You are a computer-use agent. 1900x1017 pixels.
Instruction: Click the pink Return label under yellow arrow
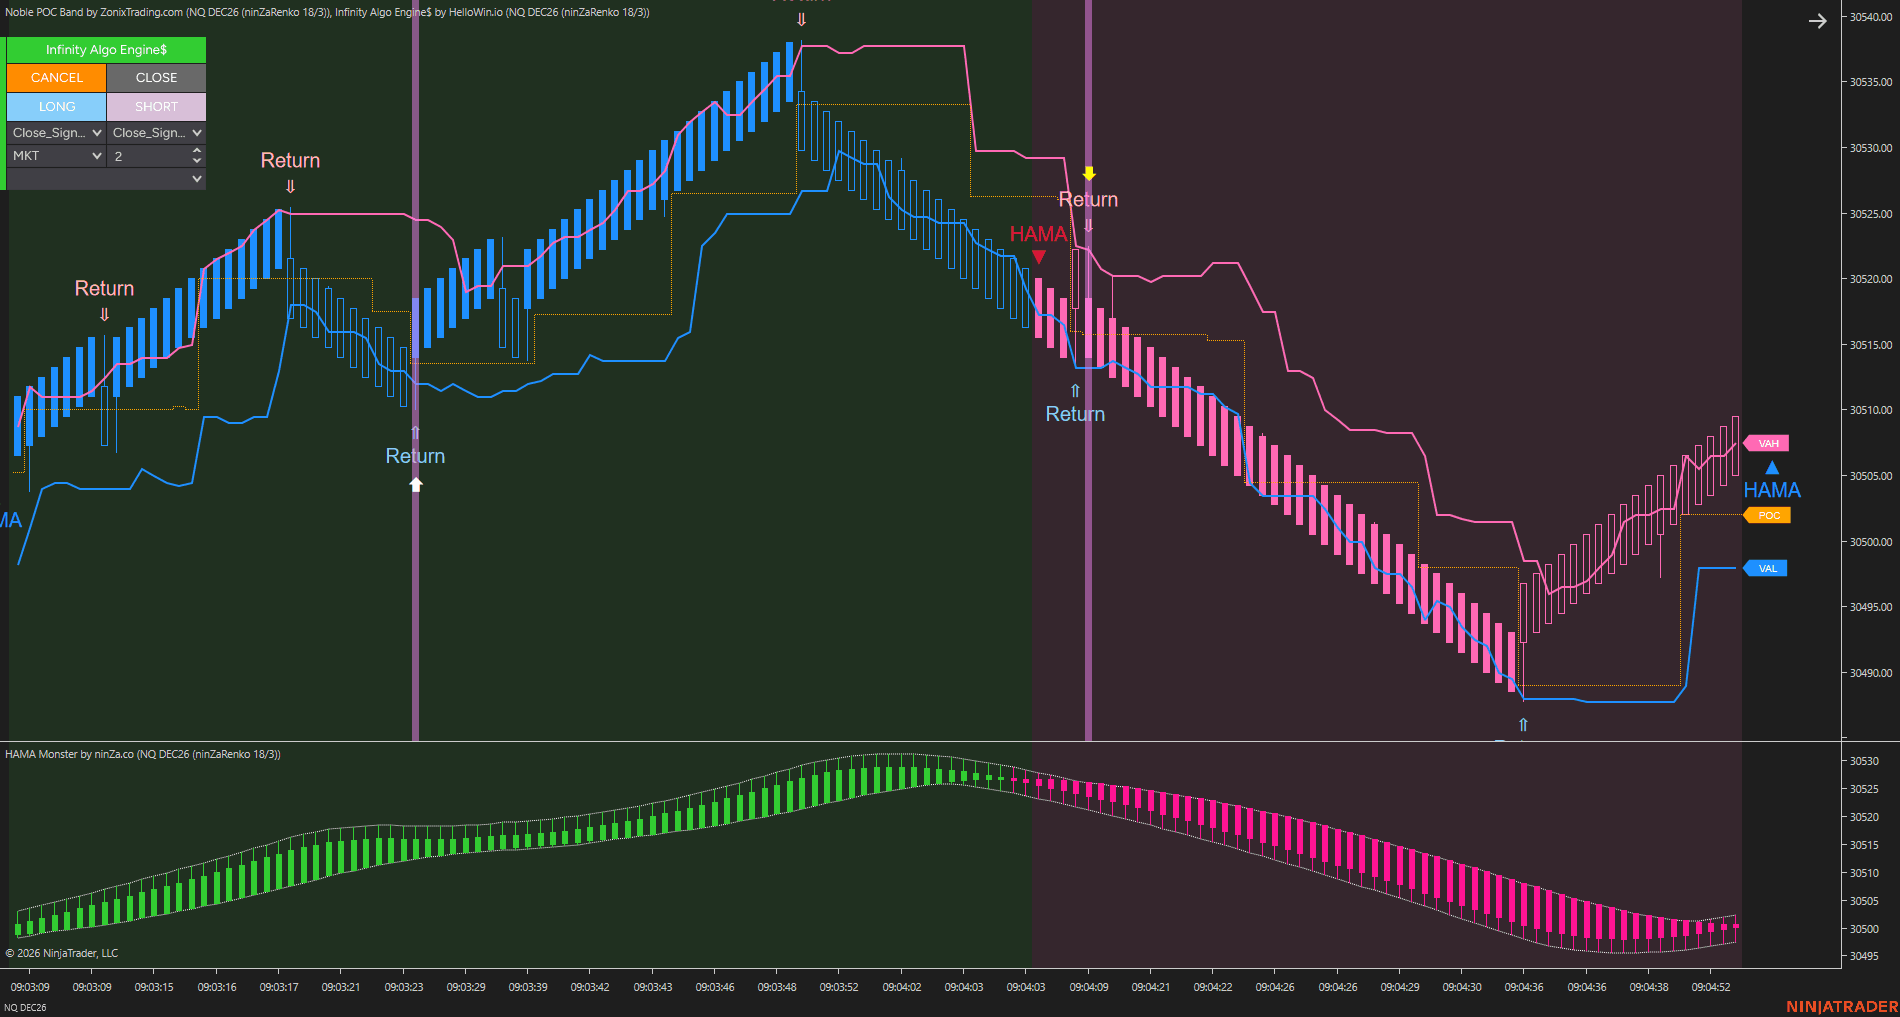(1088, 200)
